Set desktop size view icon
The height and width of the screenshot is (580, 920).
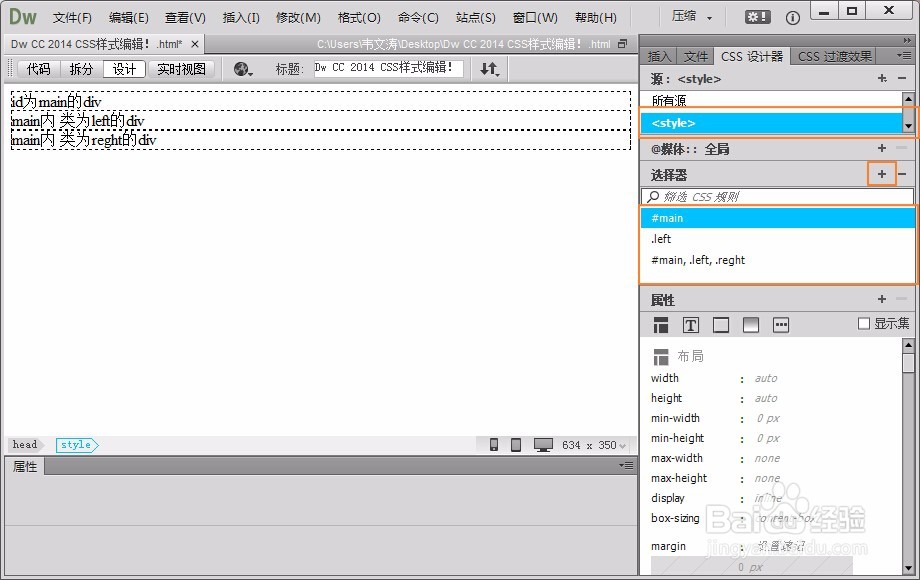(543, 445)
